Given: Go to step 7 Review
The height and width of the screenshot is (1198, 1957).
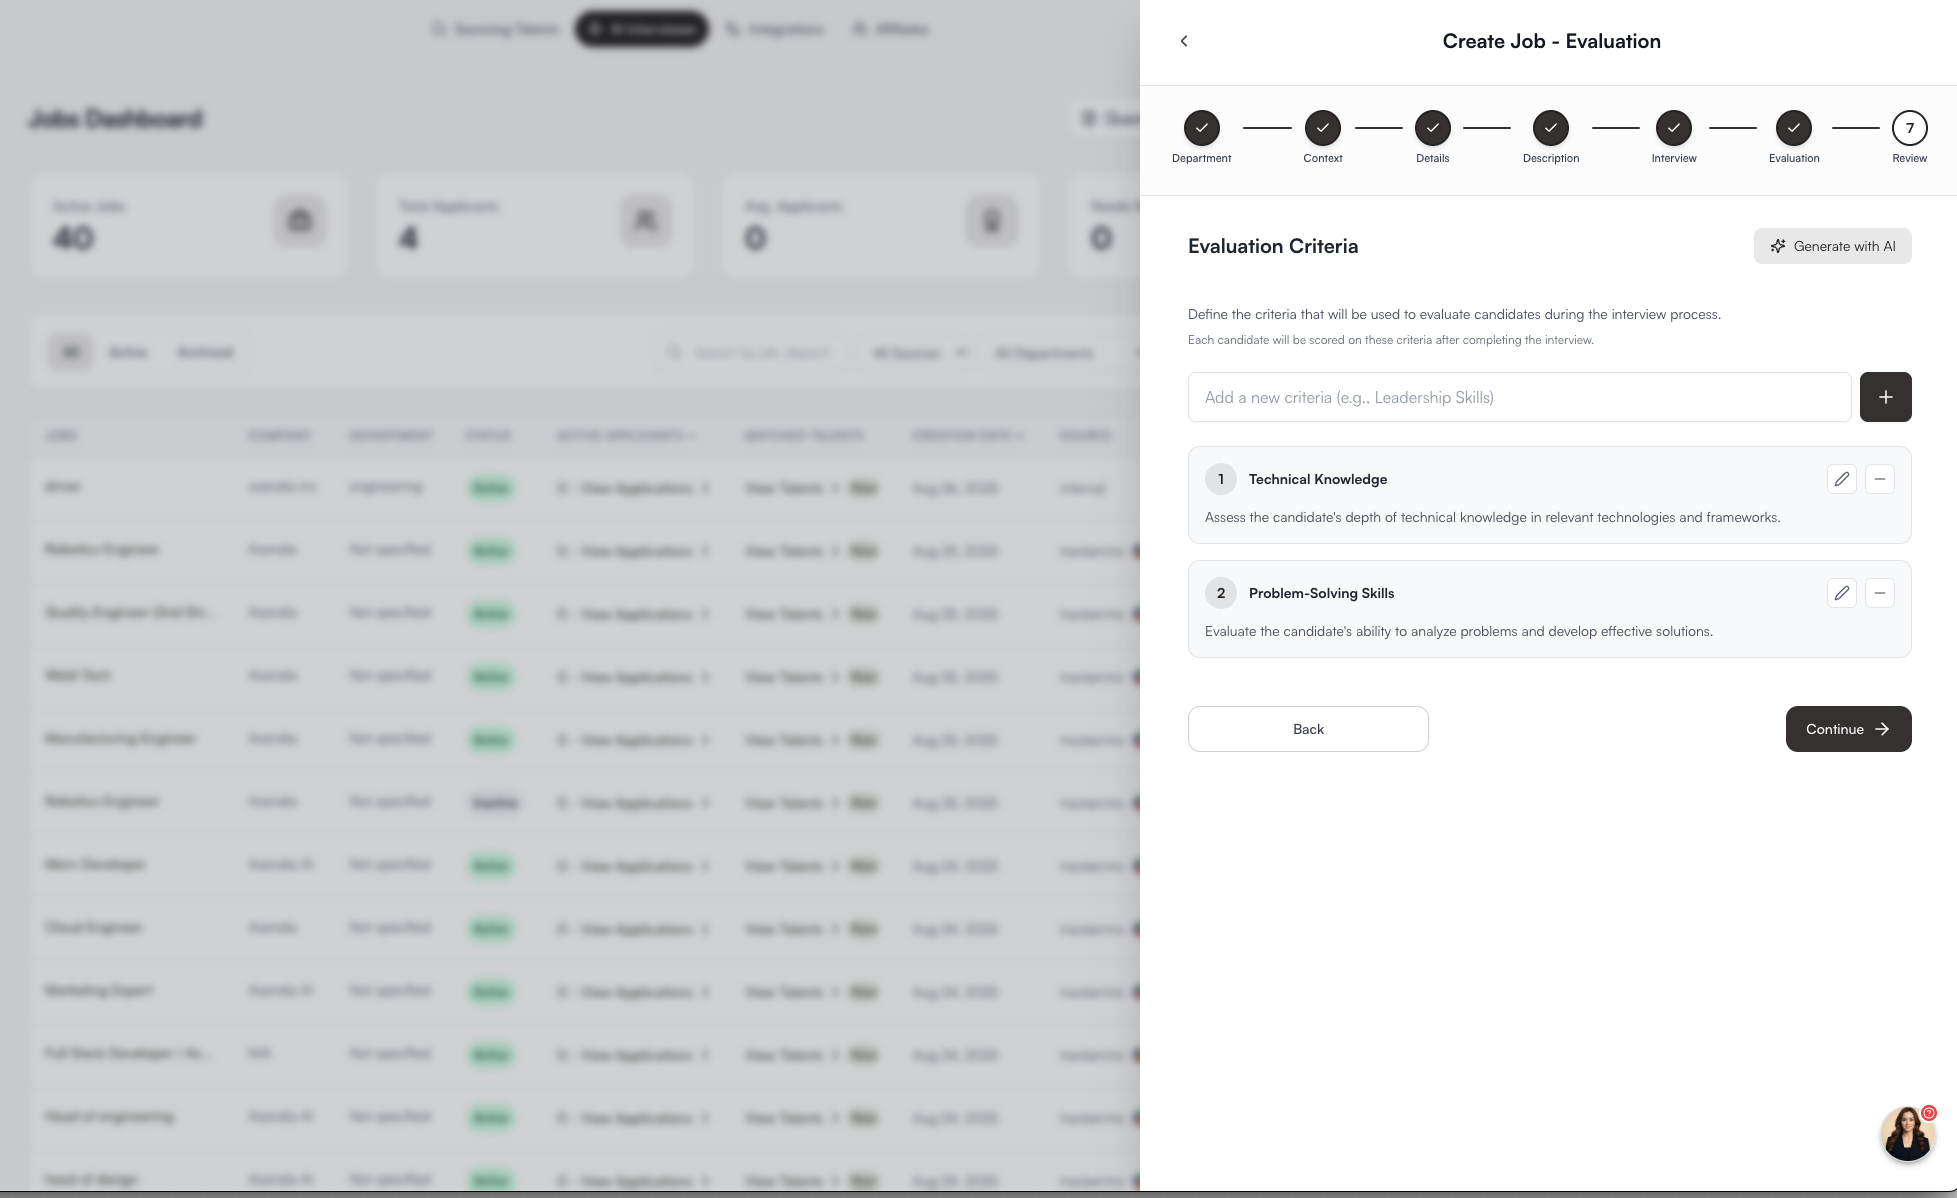Looking at the screenshot, I should (1909, 128).
